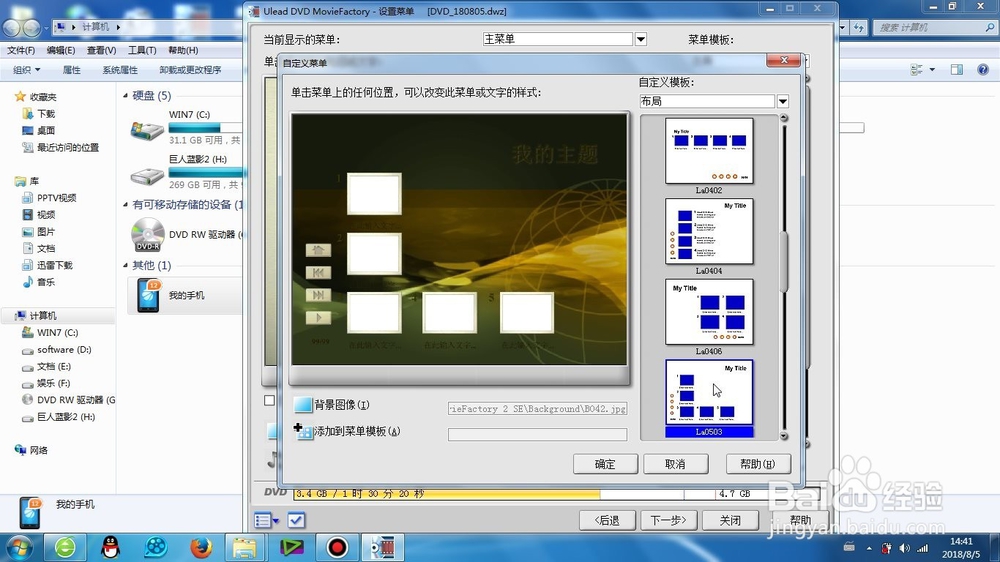Image resolution: width=1000 pixels, height=562 pixels.
Task: Click the 帮助(H) button in dialog
Action: tap(758, 464)
